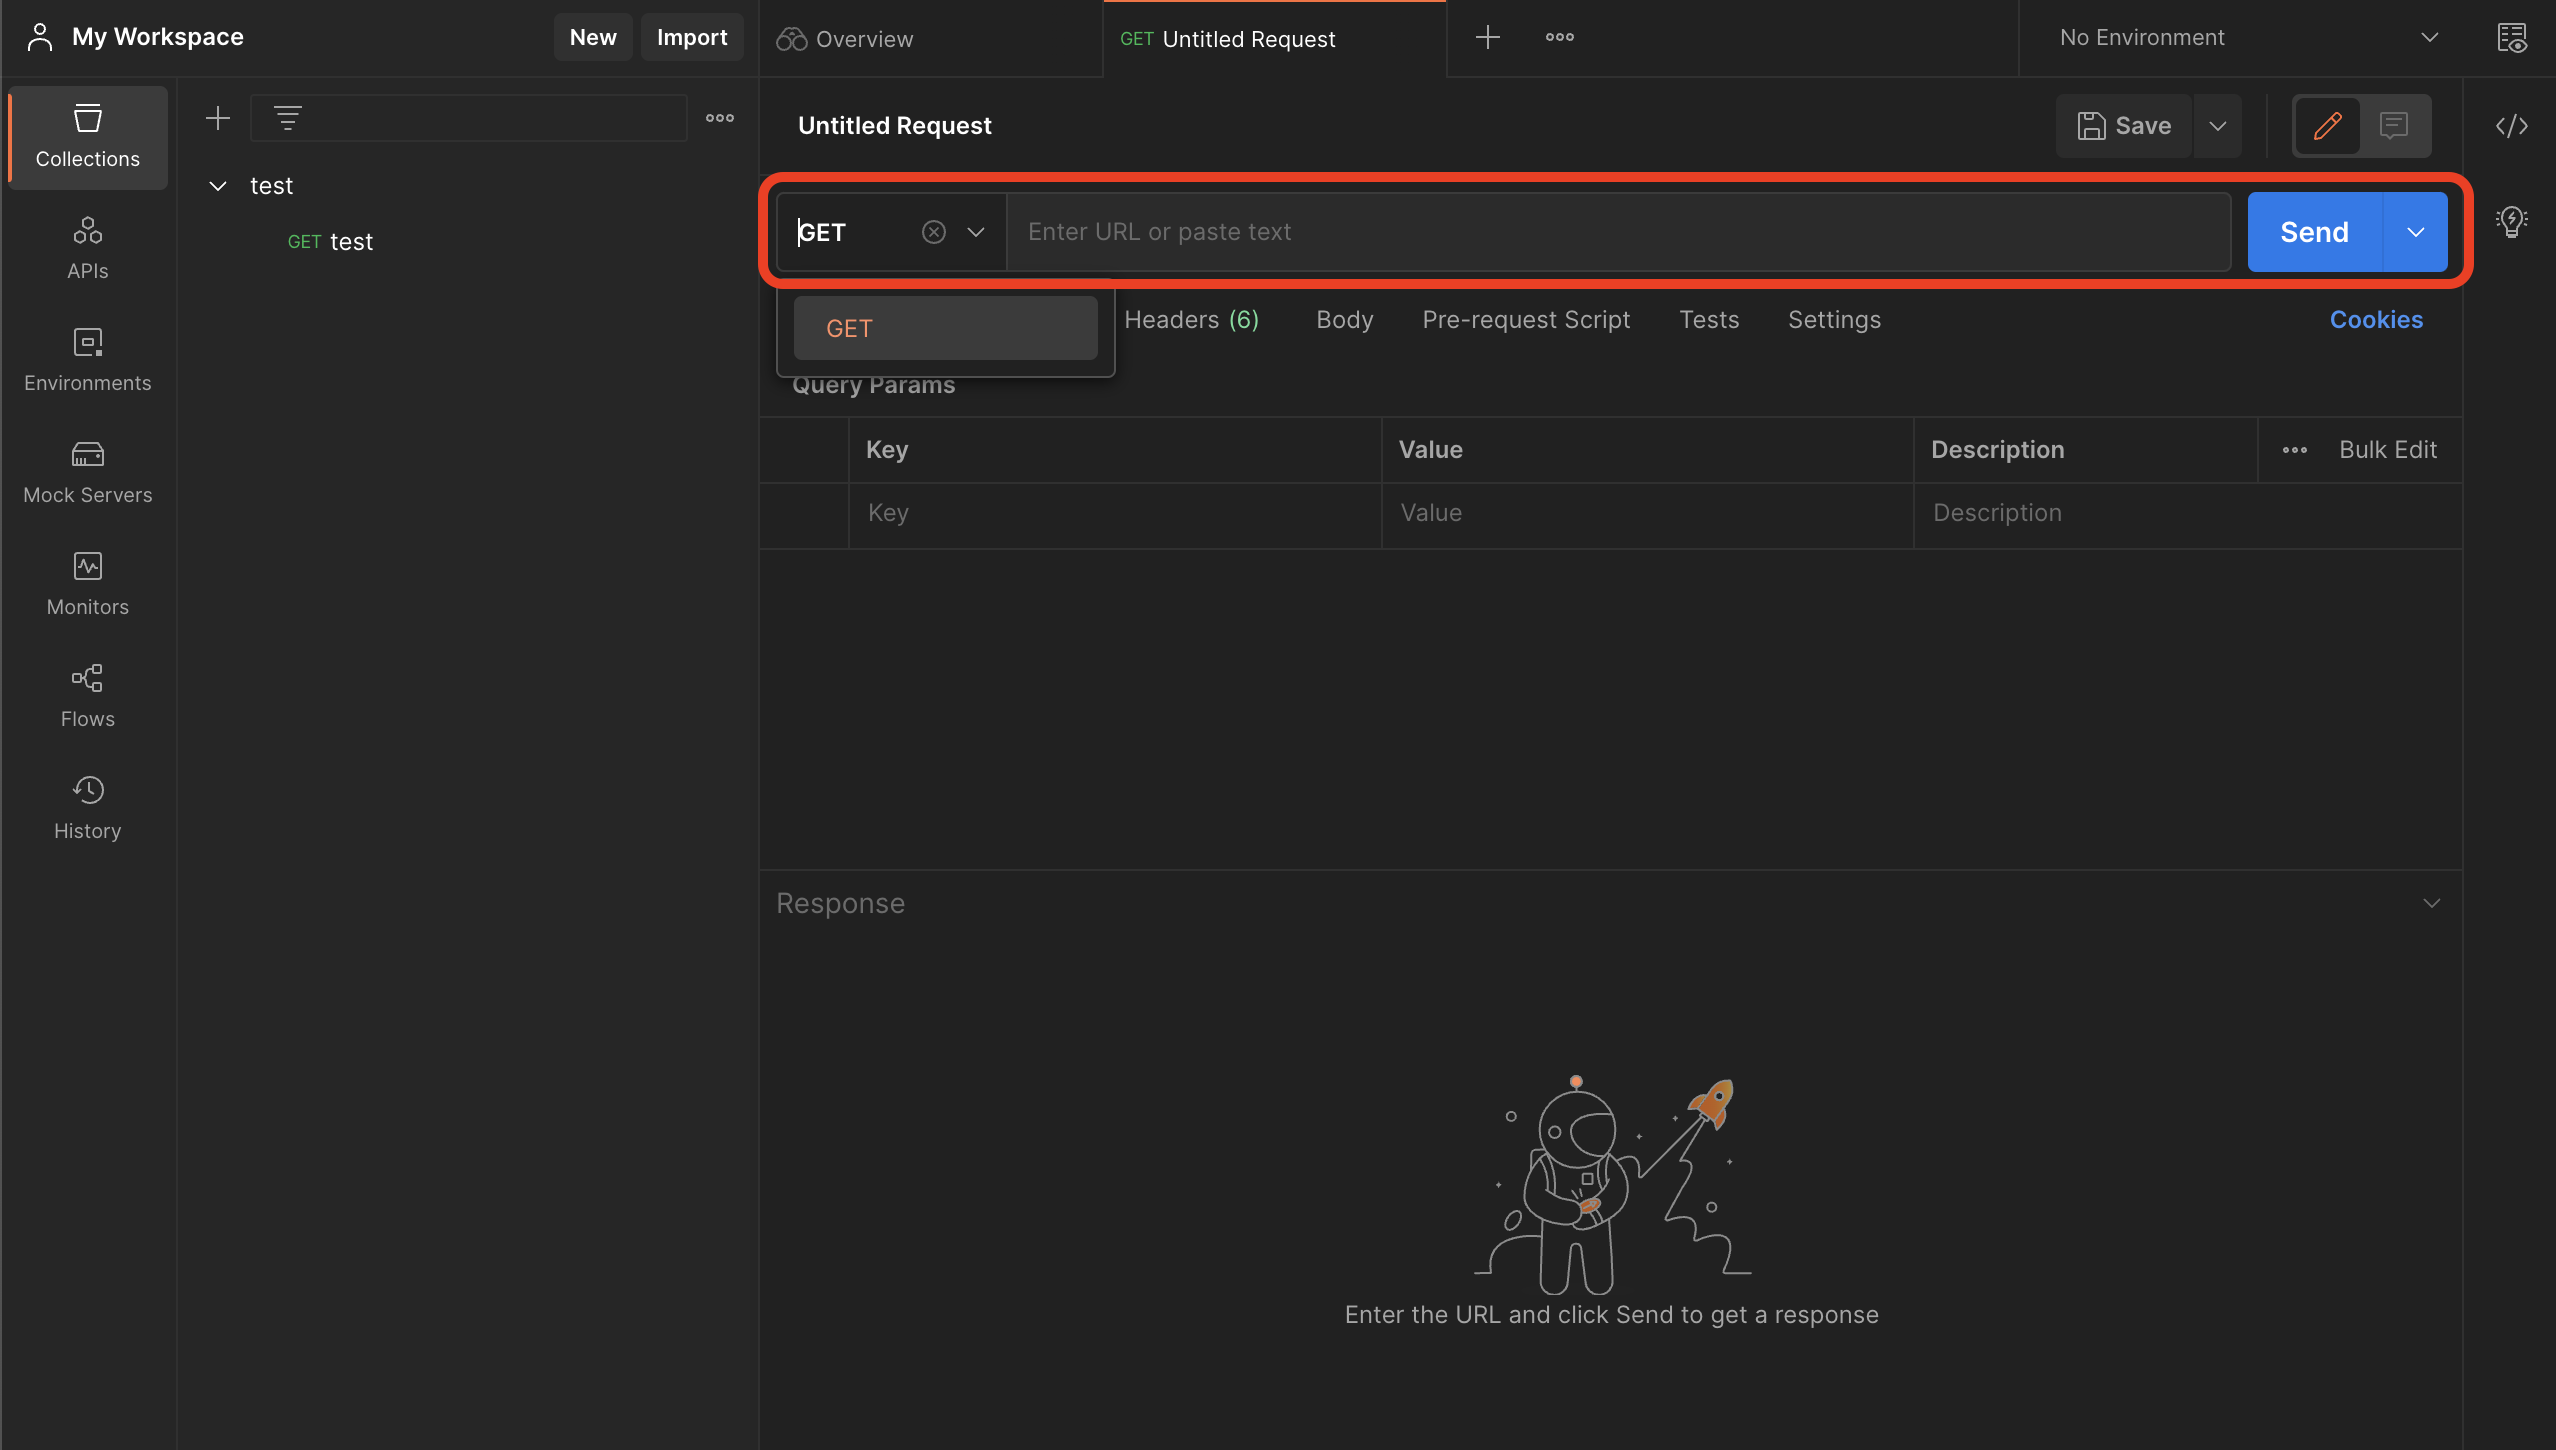Open the Flows sidebar section

88,697
